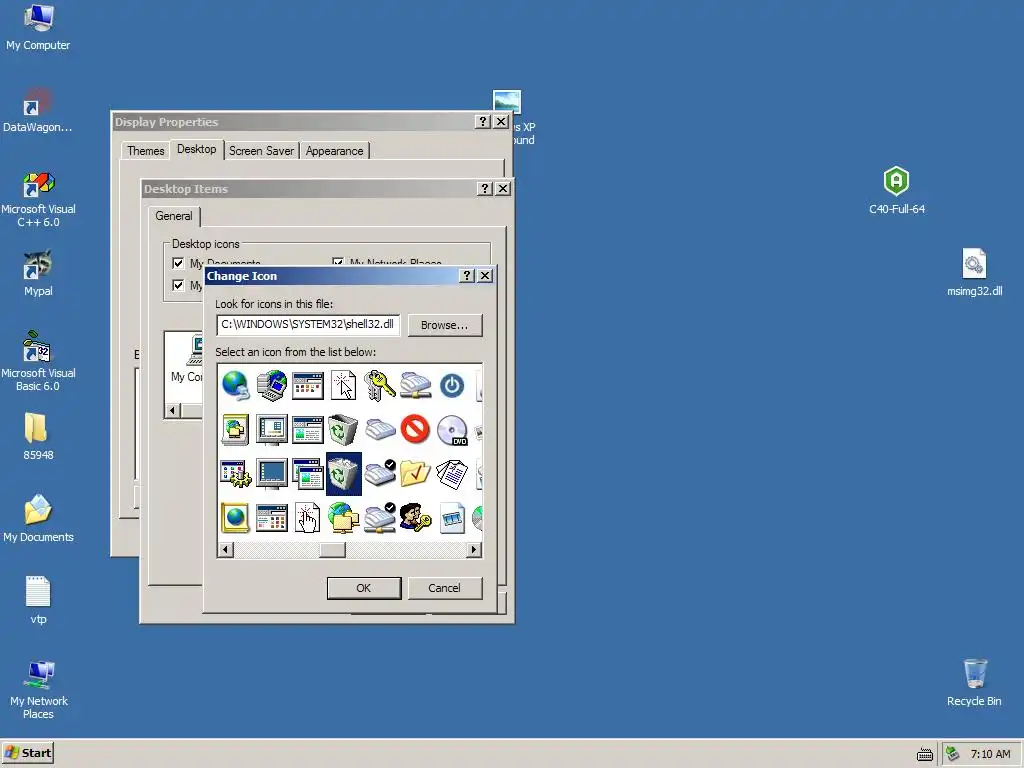Choose the DVD disc icon
Screen dimensions: 1024x768
[451, 430]
